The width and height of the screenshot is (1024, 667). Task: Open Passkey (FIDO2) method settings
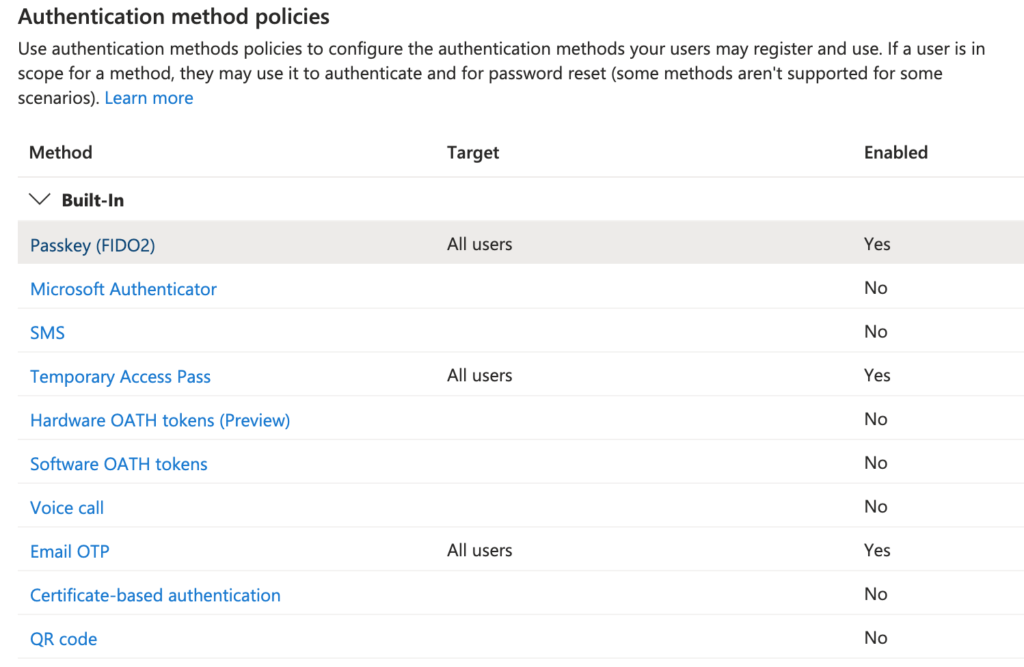pos(92,245)
